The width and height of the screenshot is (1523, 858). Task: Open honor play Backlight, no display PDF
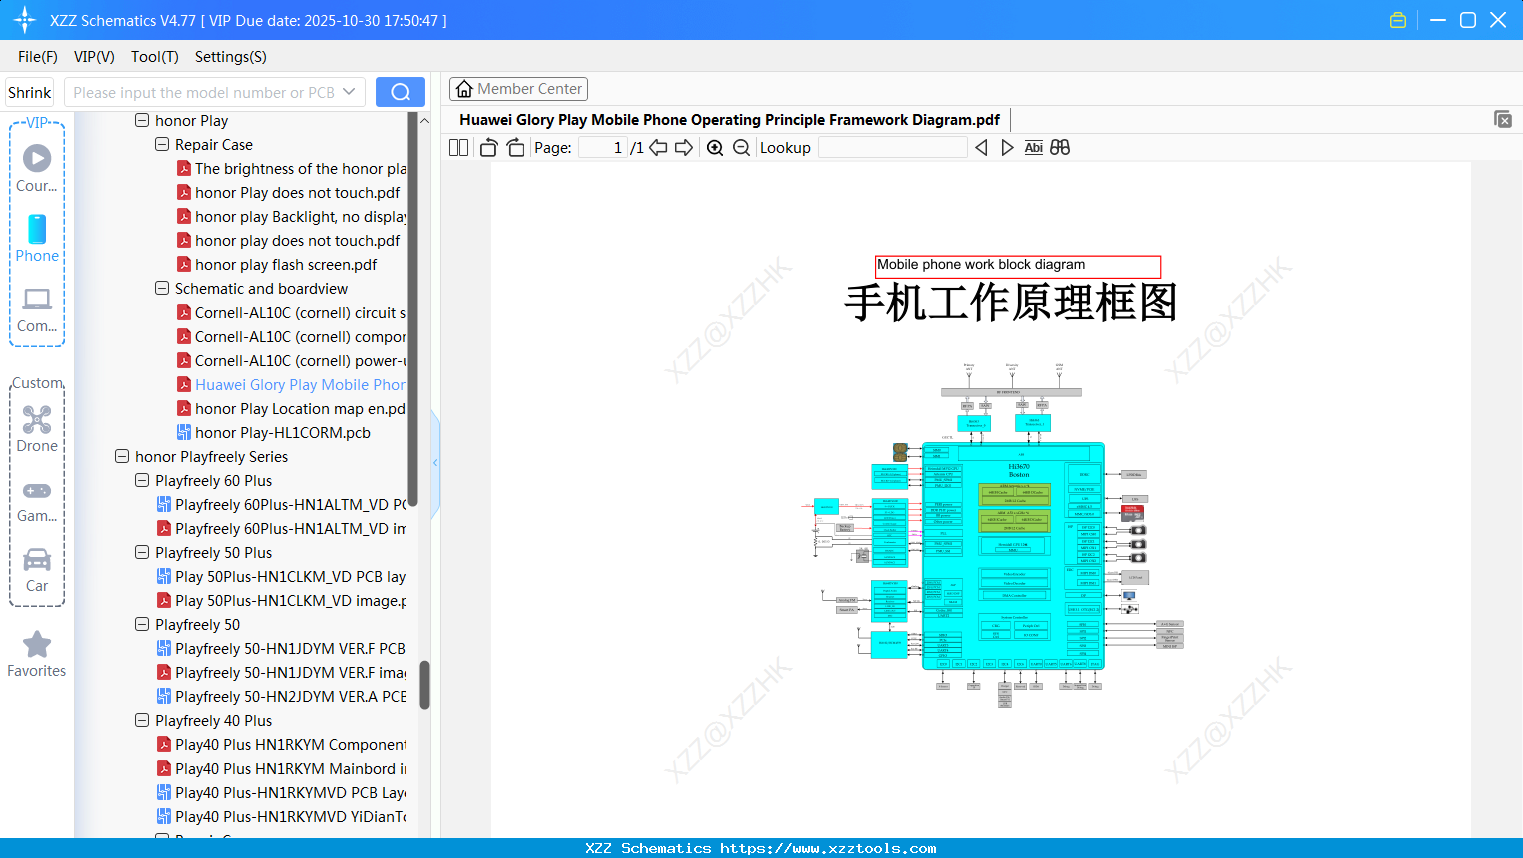[x=292, y=216]
